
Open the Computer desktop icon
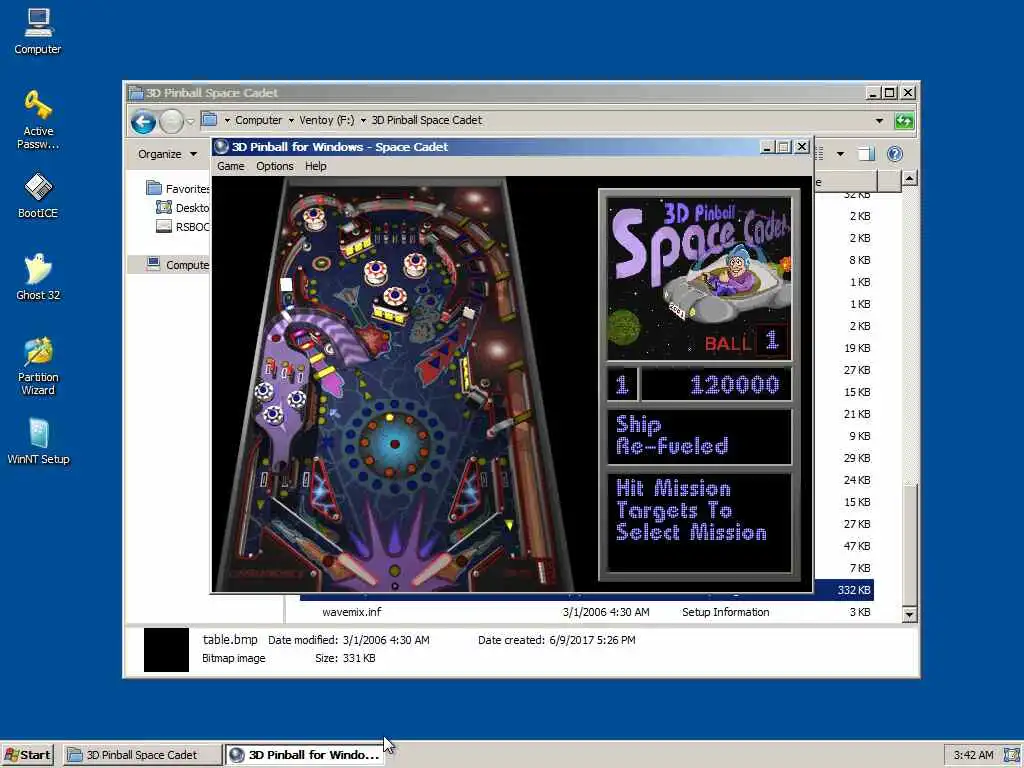pyautogui.click(x=38, y=31)
